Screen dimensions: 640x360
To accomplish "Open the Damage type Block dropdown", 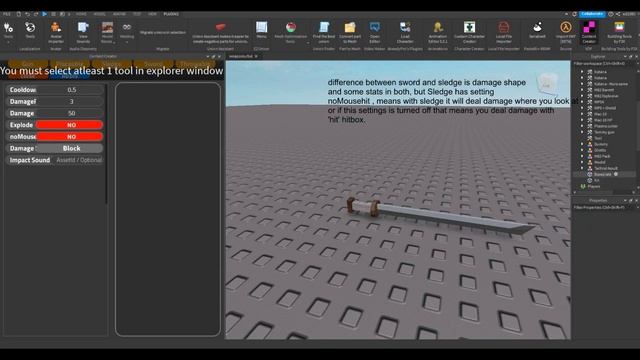I will tap(69, 149).
